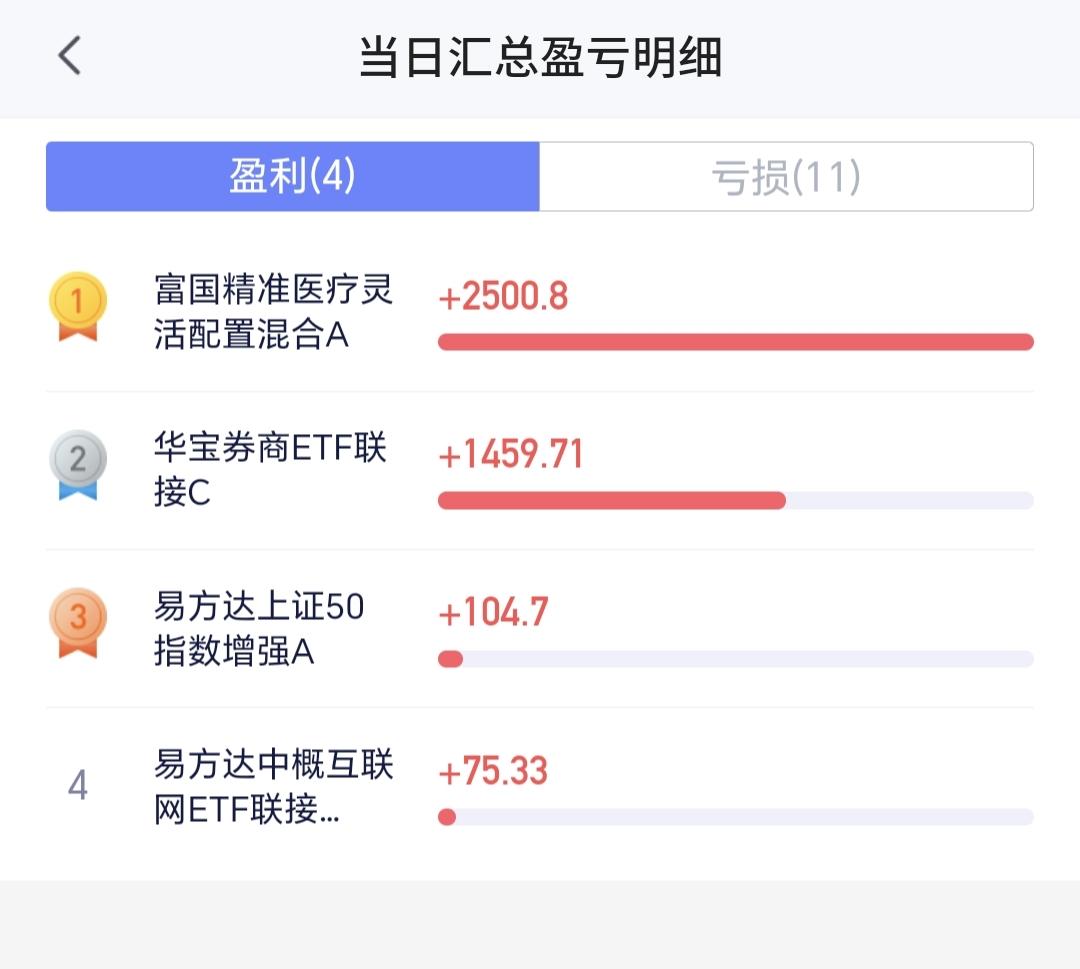Switch to the 亏损(11) tab
This screenshot has height=969, width=1080.
tap(786, 176)
